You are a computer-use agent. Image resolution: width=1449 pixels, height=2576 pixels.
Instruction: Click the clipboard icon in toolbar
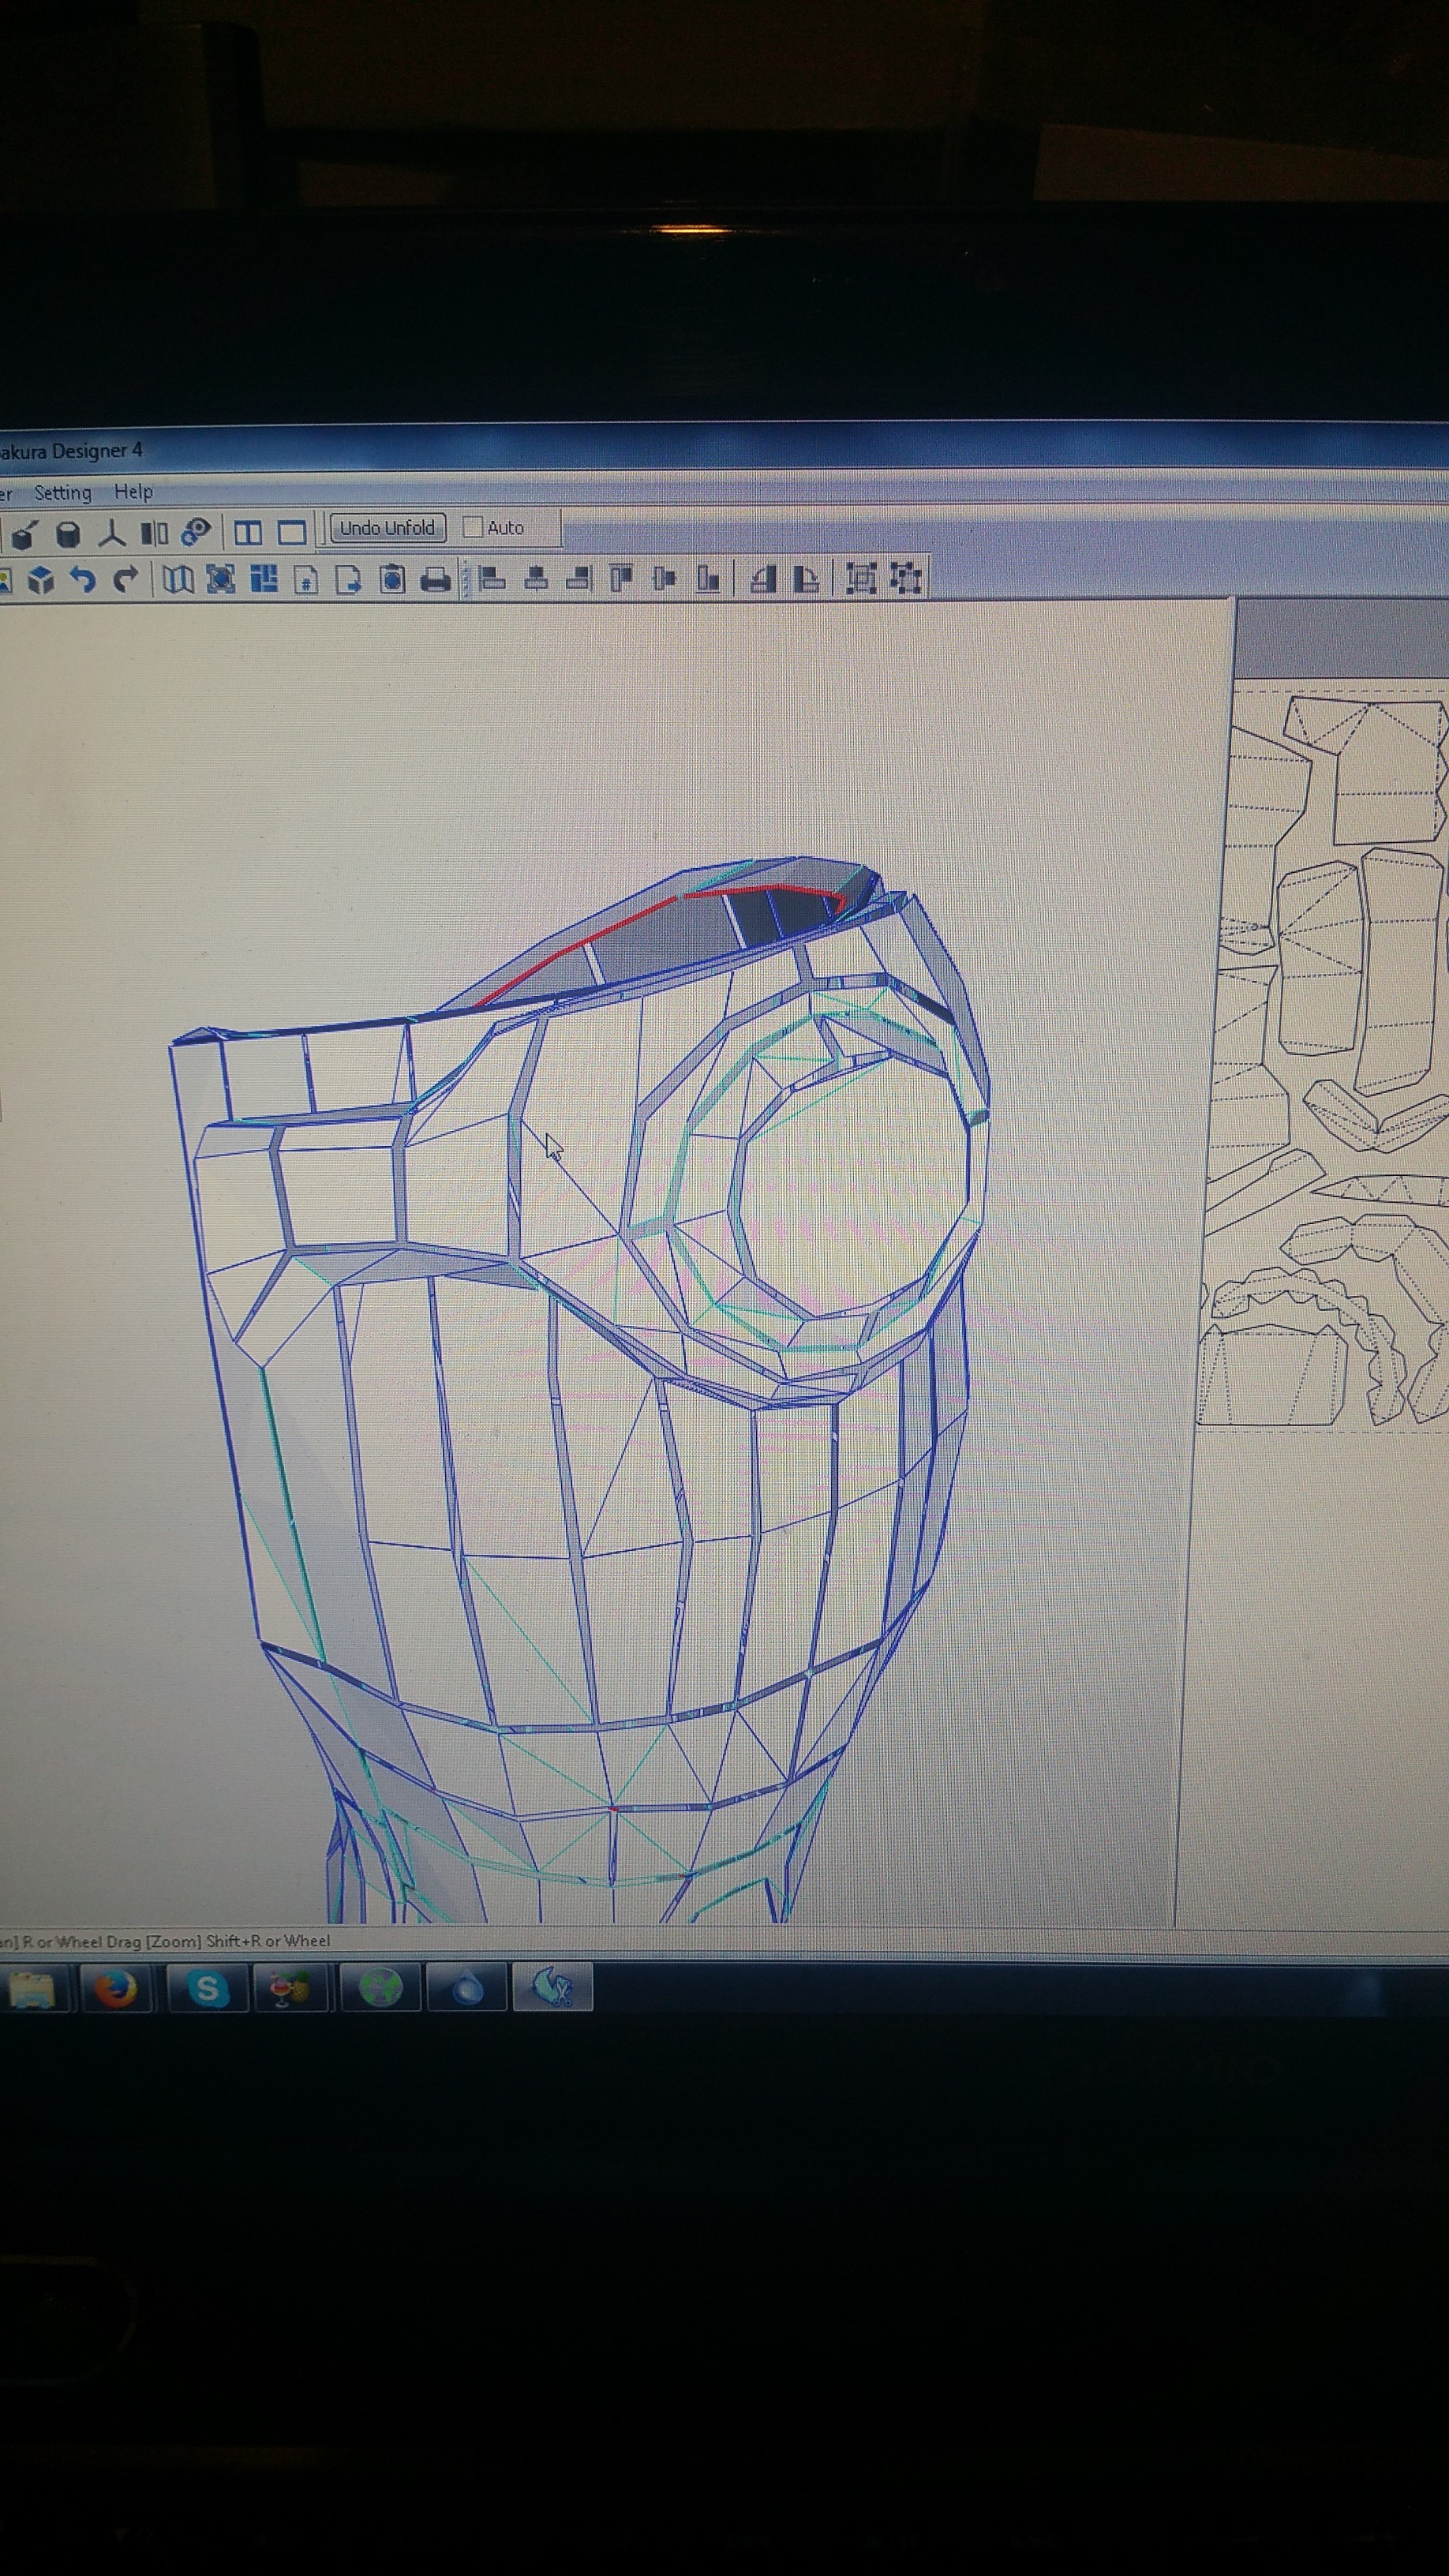coord(393,579)
